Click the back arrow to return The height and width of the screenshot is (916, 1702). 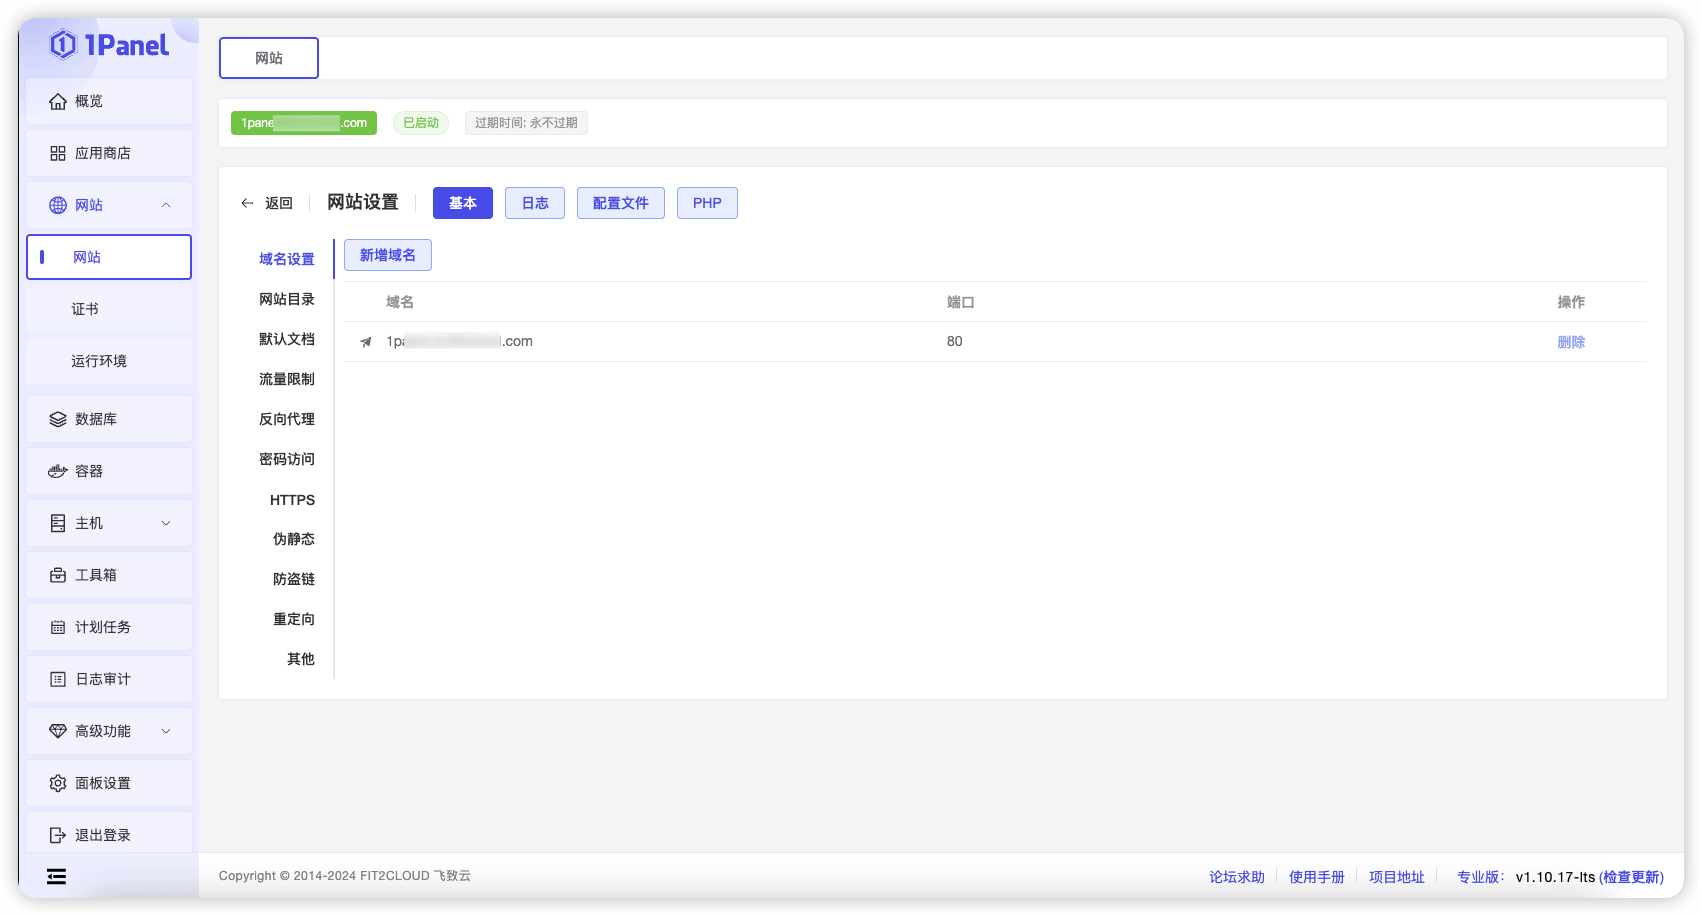point(247,203)
